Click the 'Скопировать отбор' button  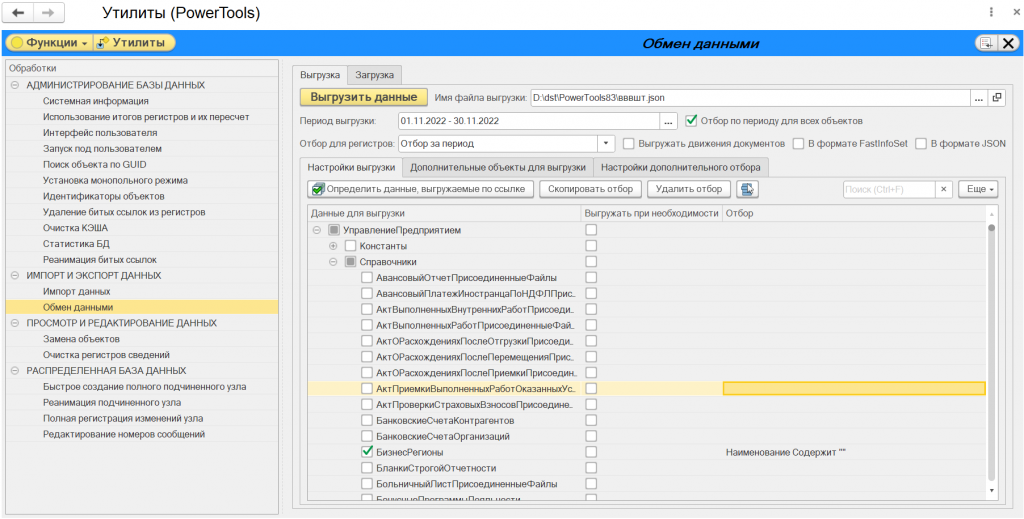click(591, 189)
